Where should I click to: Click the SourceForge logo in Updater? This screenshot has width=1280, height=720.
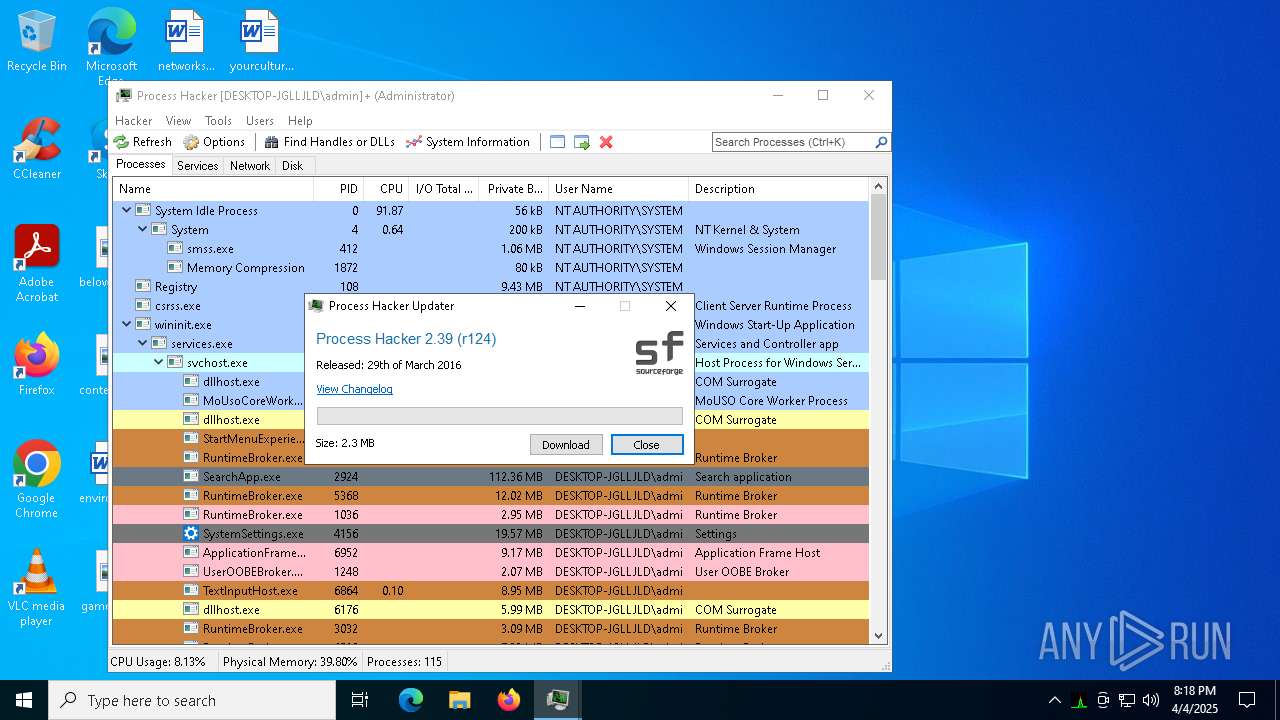click(660, 353)
